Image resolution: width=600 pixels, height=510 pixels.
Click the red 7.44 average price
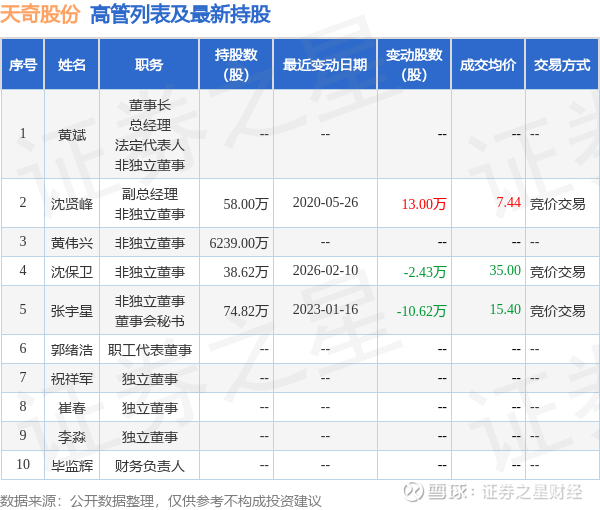(x=509, y=202)
